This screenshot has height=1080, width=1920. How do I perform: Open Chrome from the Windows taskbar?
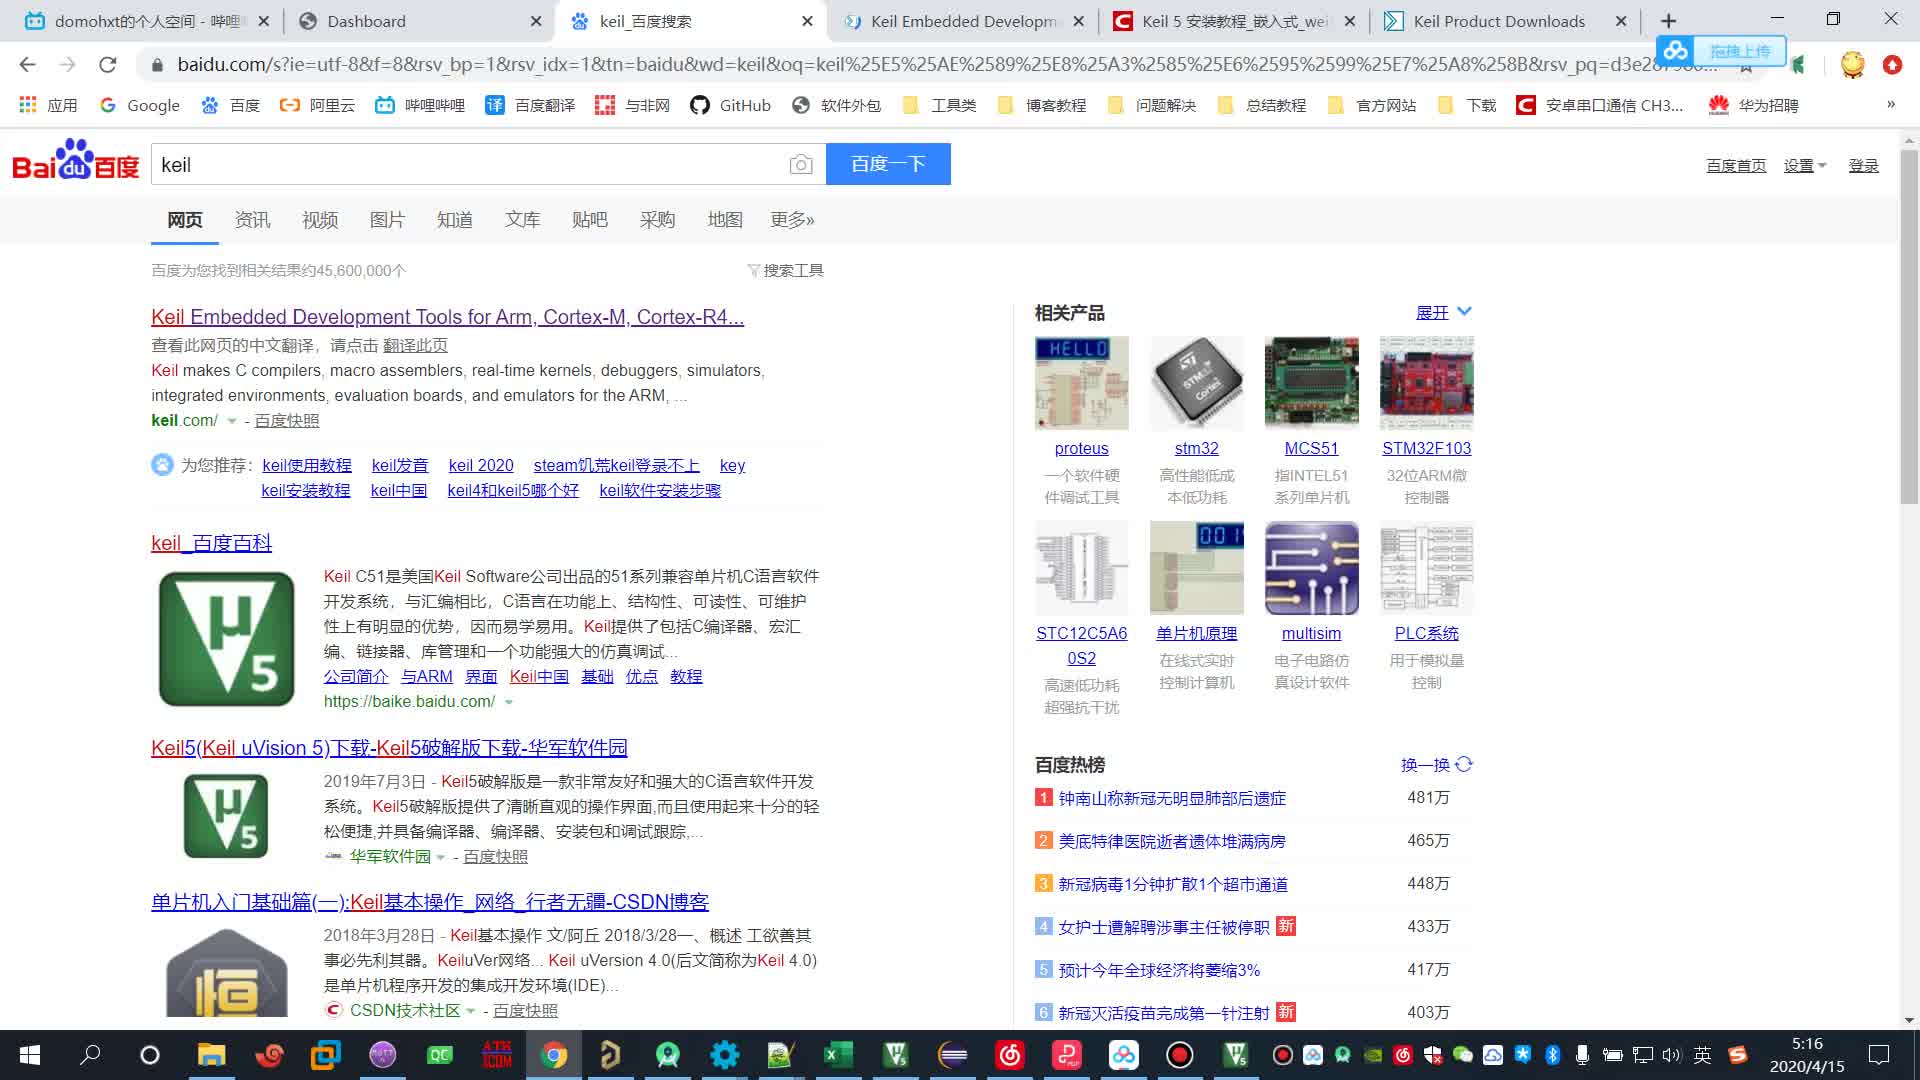(554, 1055)
